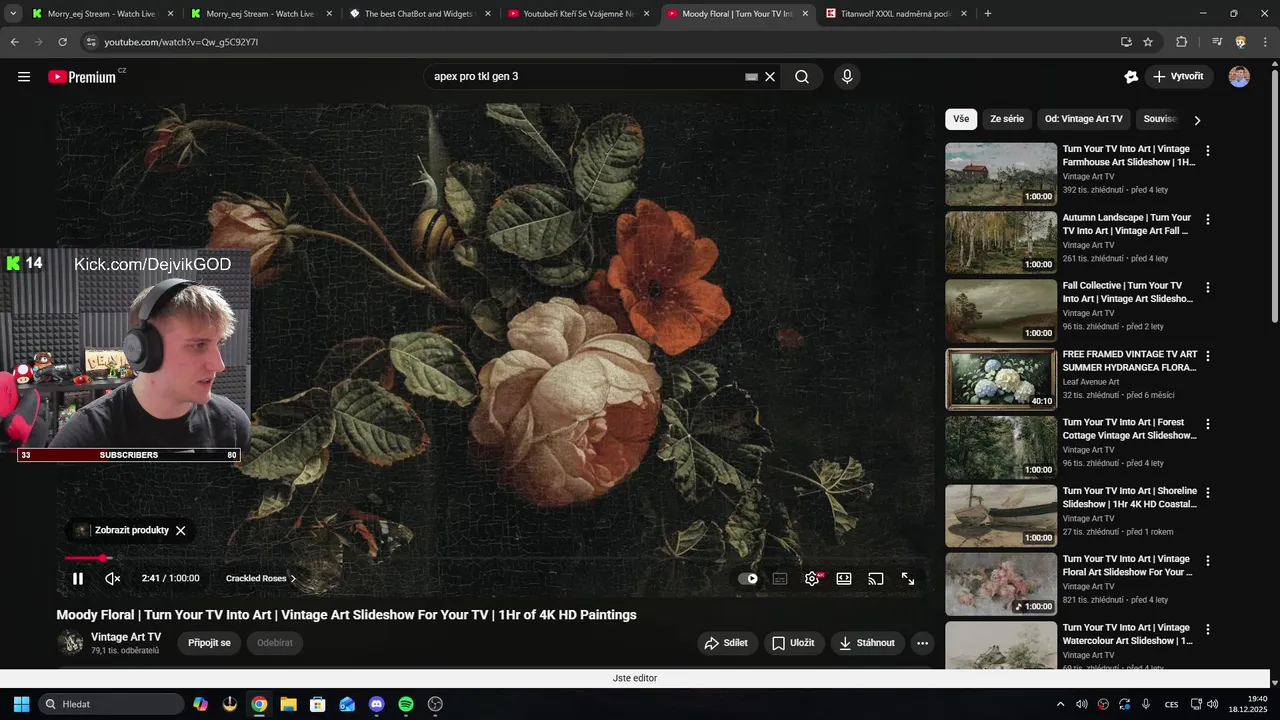Open the YouTube guide hamburger menu

(x=24, y=77)
